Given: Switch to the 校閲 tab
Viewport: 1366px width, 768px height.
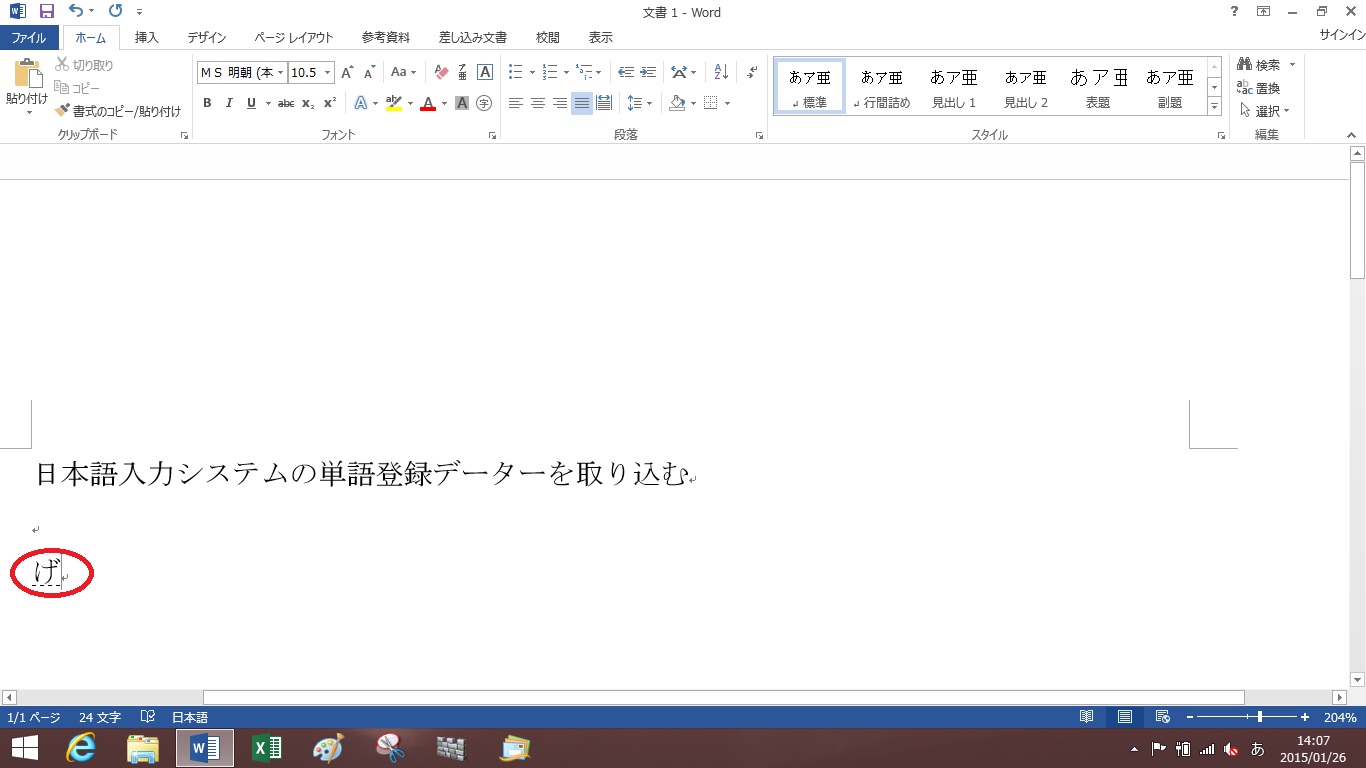Looking at the screenshot, I should pyautogui.click(x=548, y=37).
